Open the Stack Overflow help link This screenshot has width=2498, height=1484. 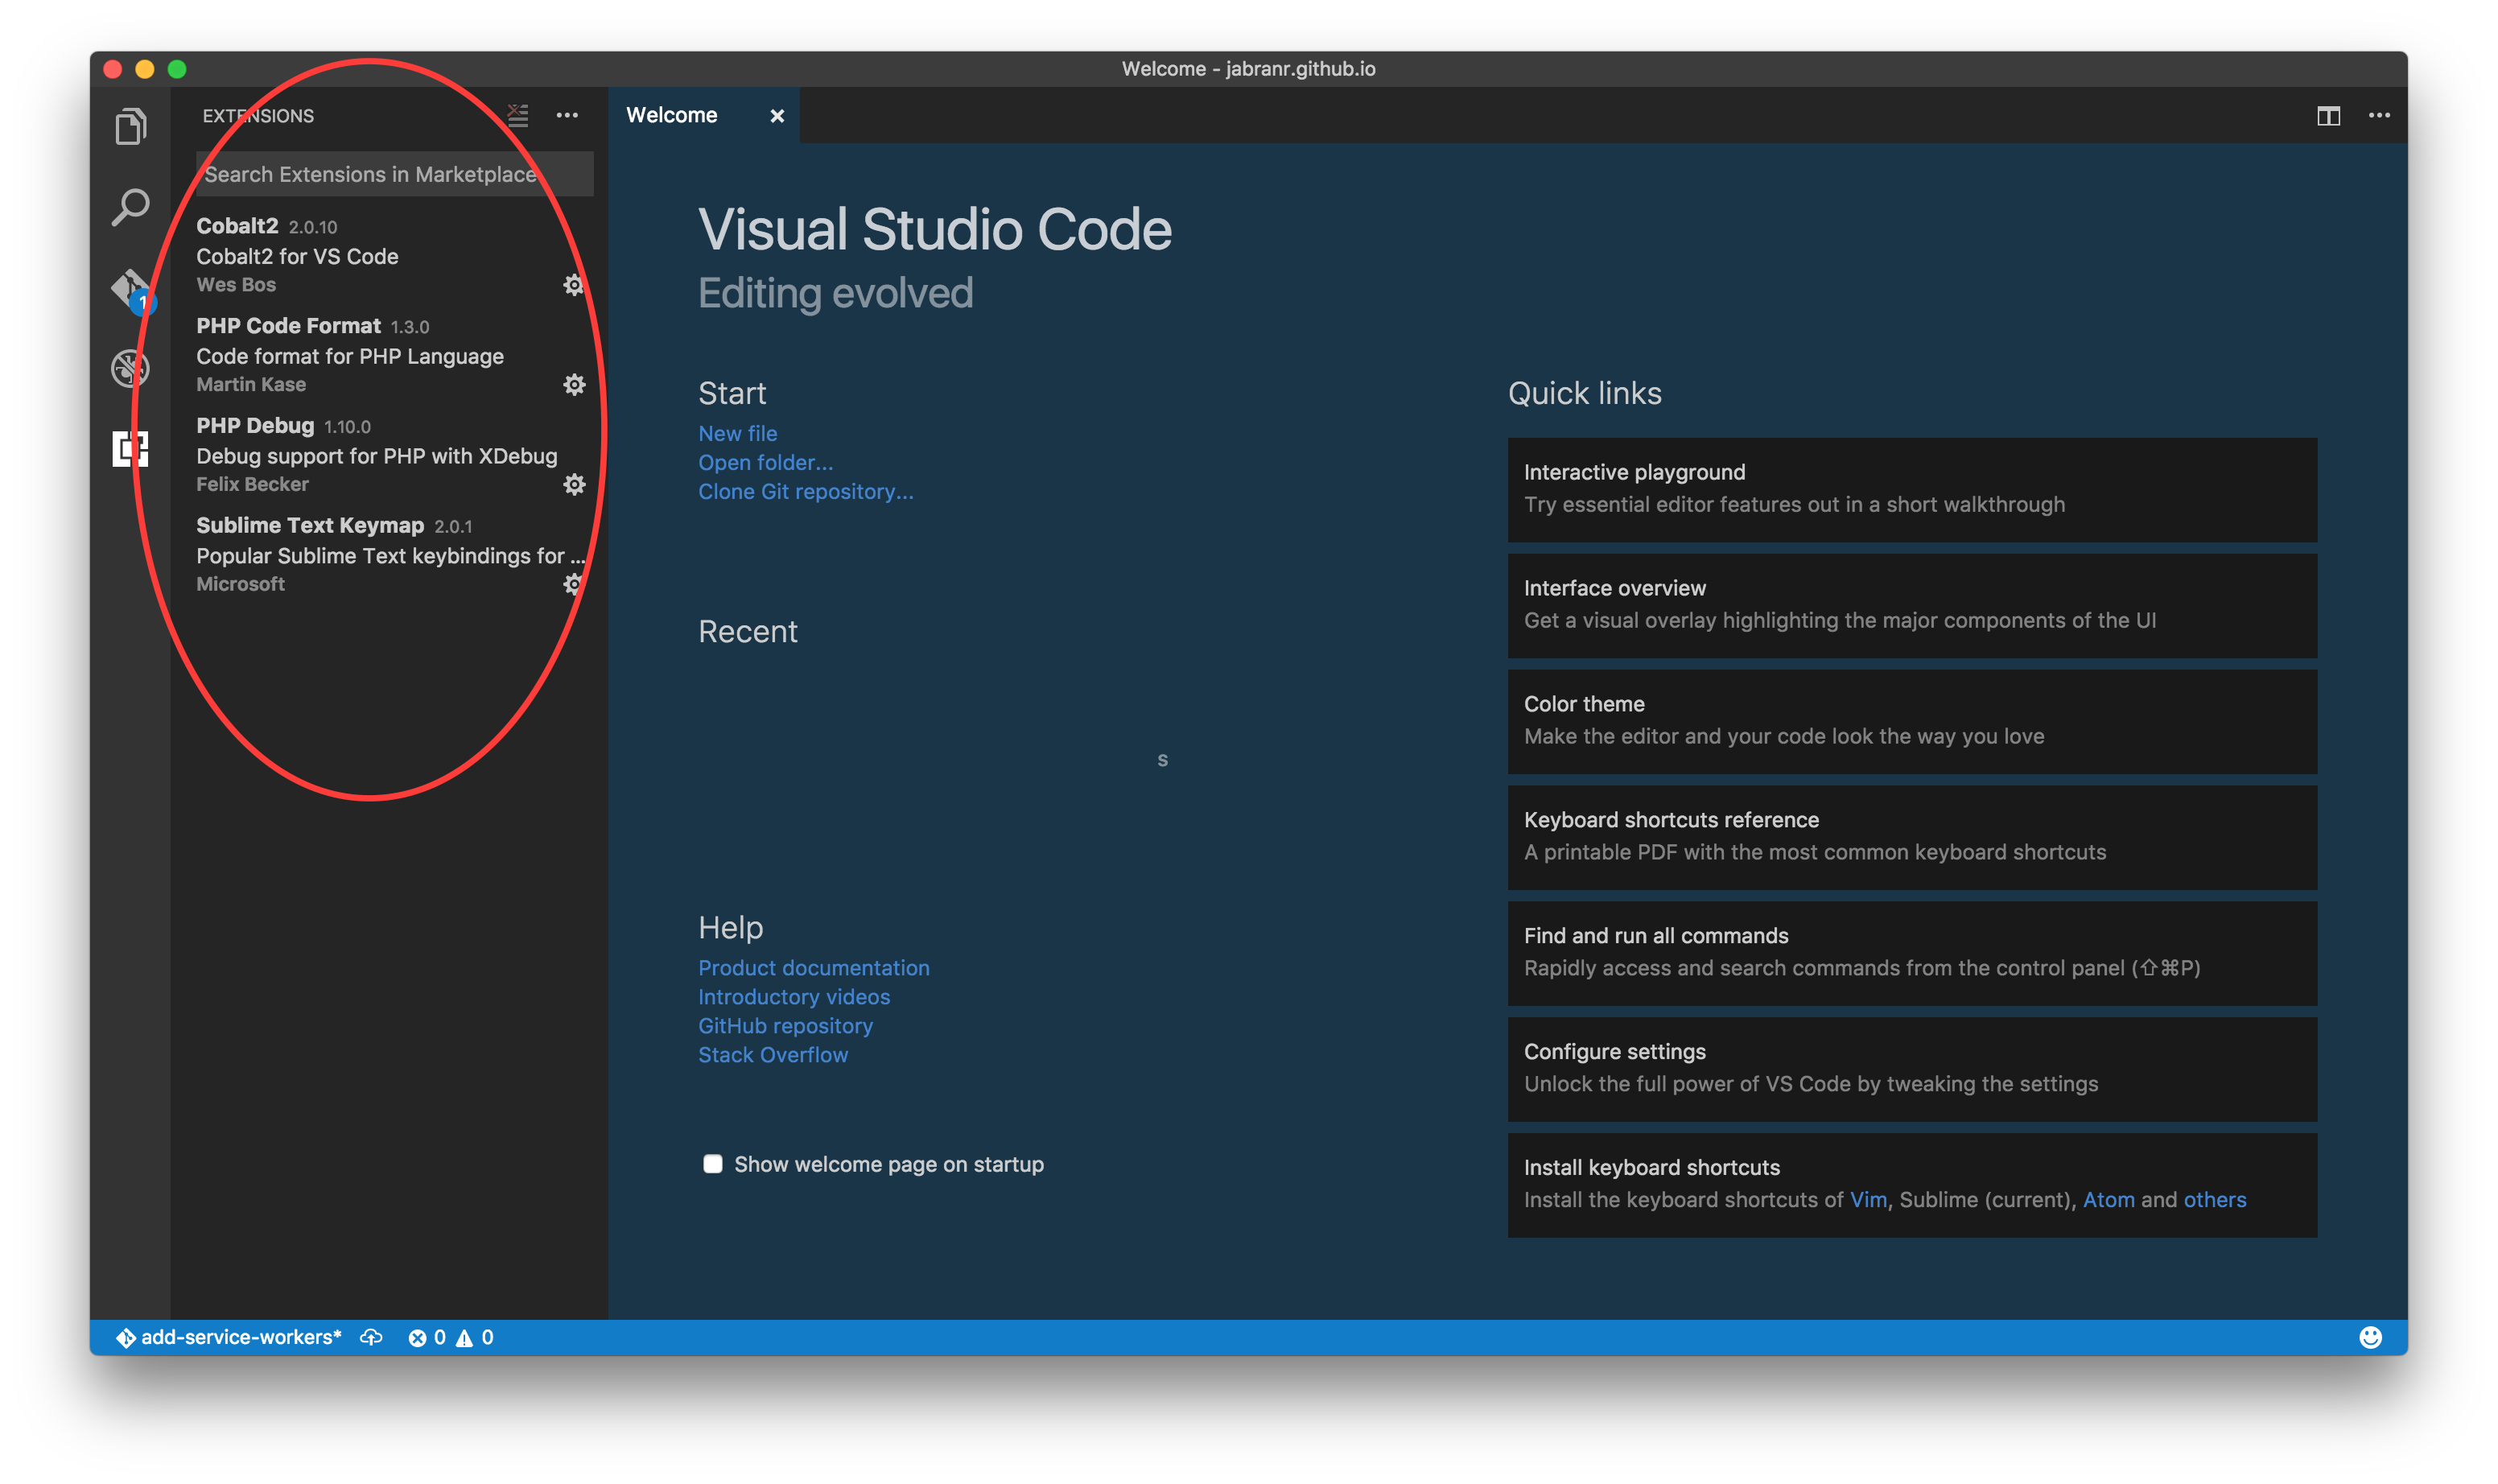[773, 1055]
